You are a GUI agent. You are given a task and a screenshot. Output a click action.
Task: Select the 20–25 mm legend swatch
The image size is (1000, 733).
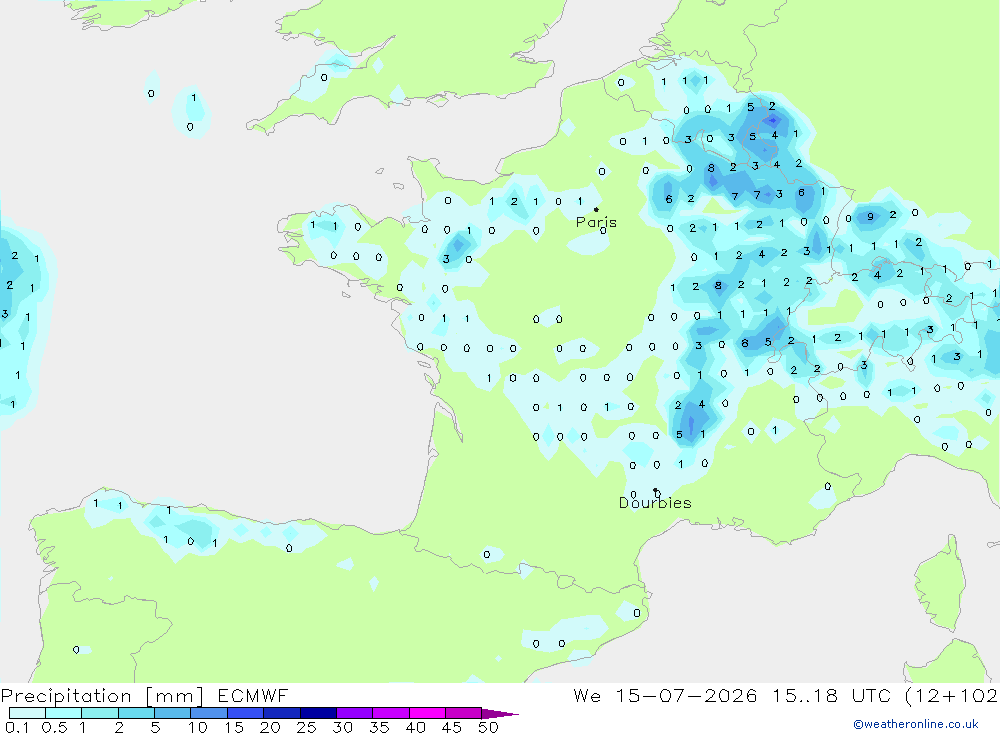(x=282, y=713)
